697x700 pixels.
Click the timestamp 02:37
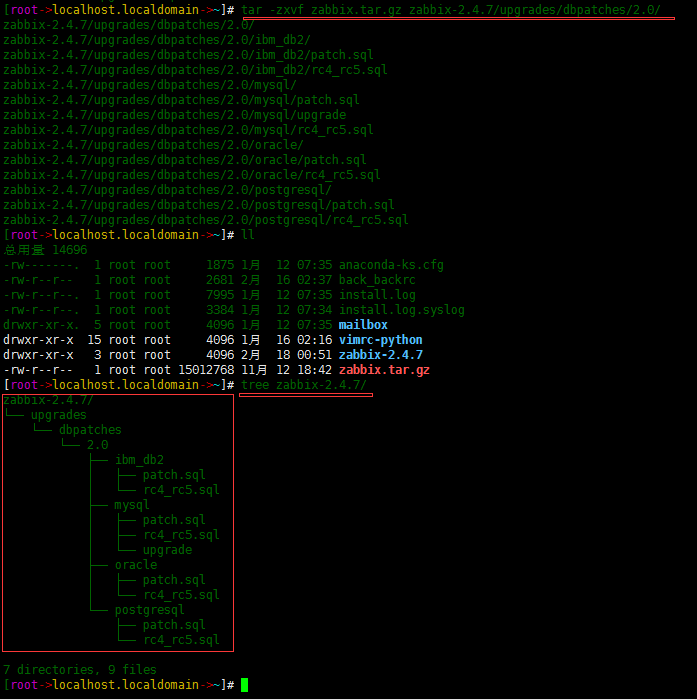314,280
